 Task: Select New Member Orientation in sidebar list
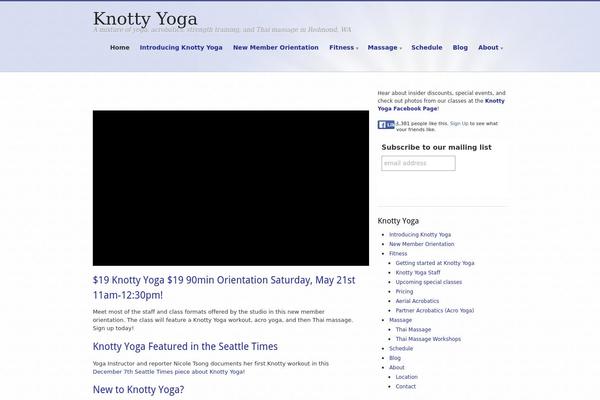[422, 244]
